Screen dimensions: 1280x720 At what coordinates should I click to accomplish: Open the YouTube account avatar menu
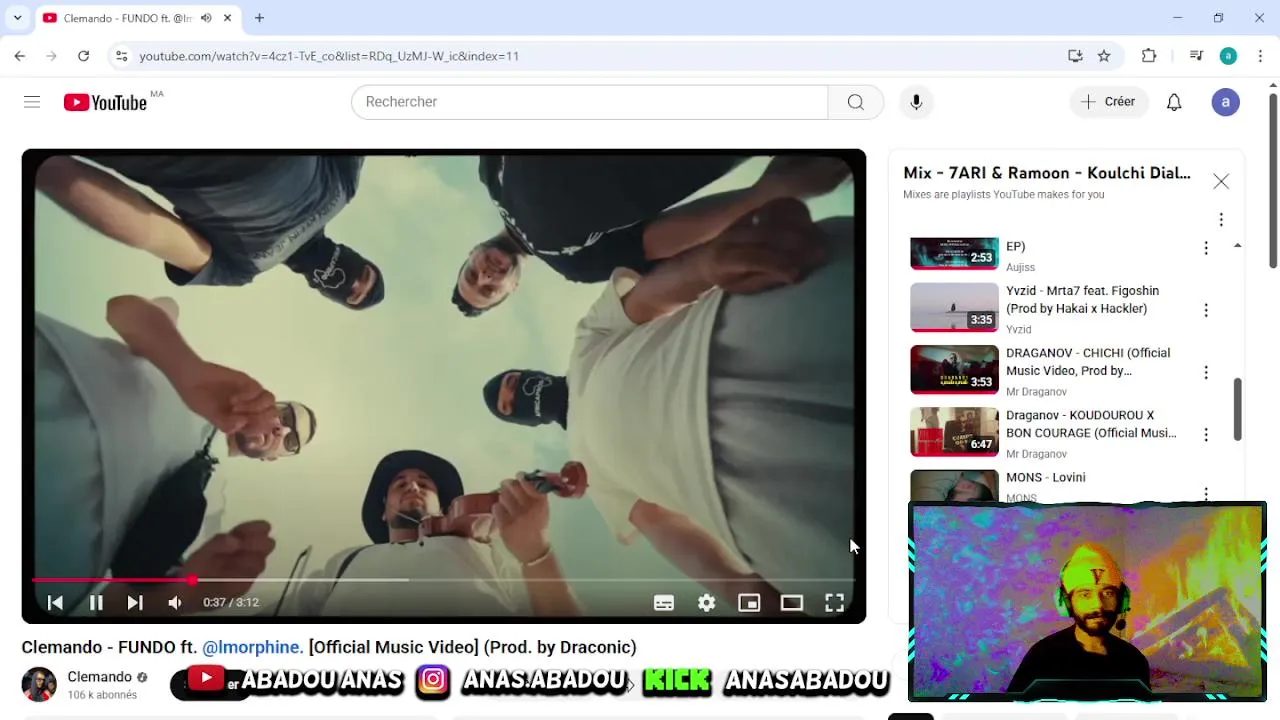pos(1226,102)
